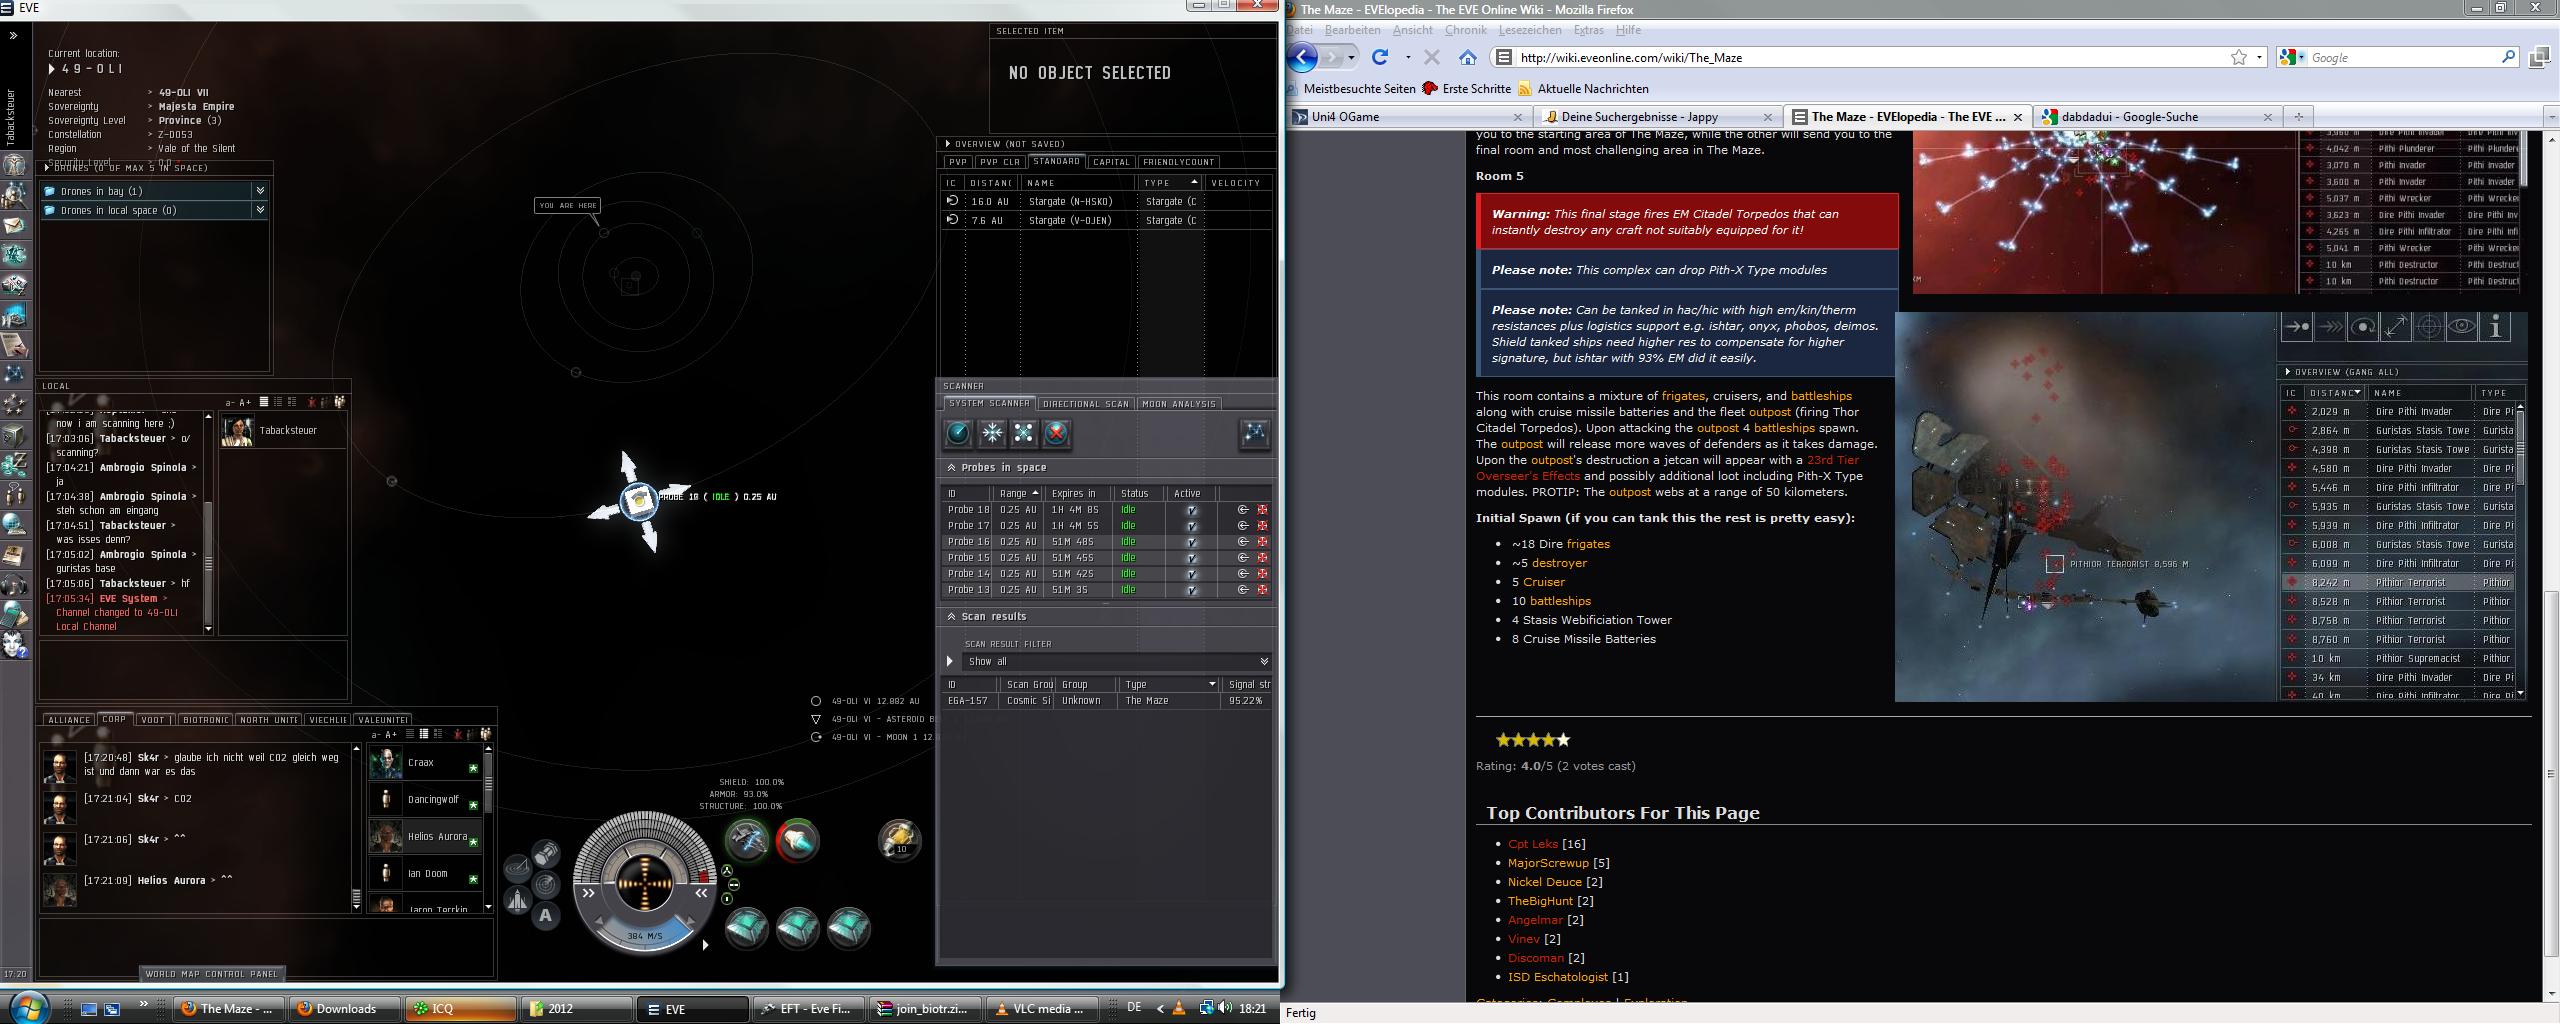Expand the Overview (Not Saved) header arrow
Image resolution: width=2560 pixels, height=1024 pixels.
click(948, 144)
